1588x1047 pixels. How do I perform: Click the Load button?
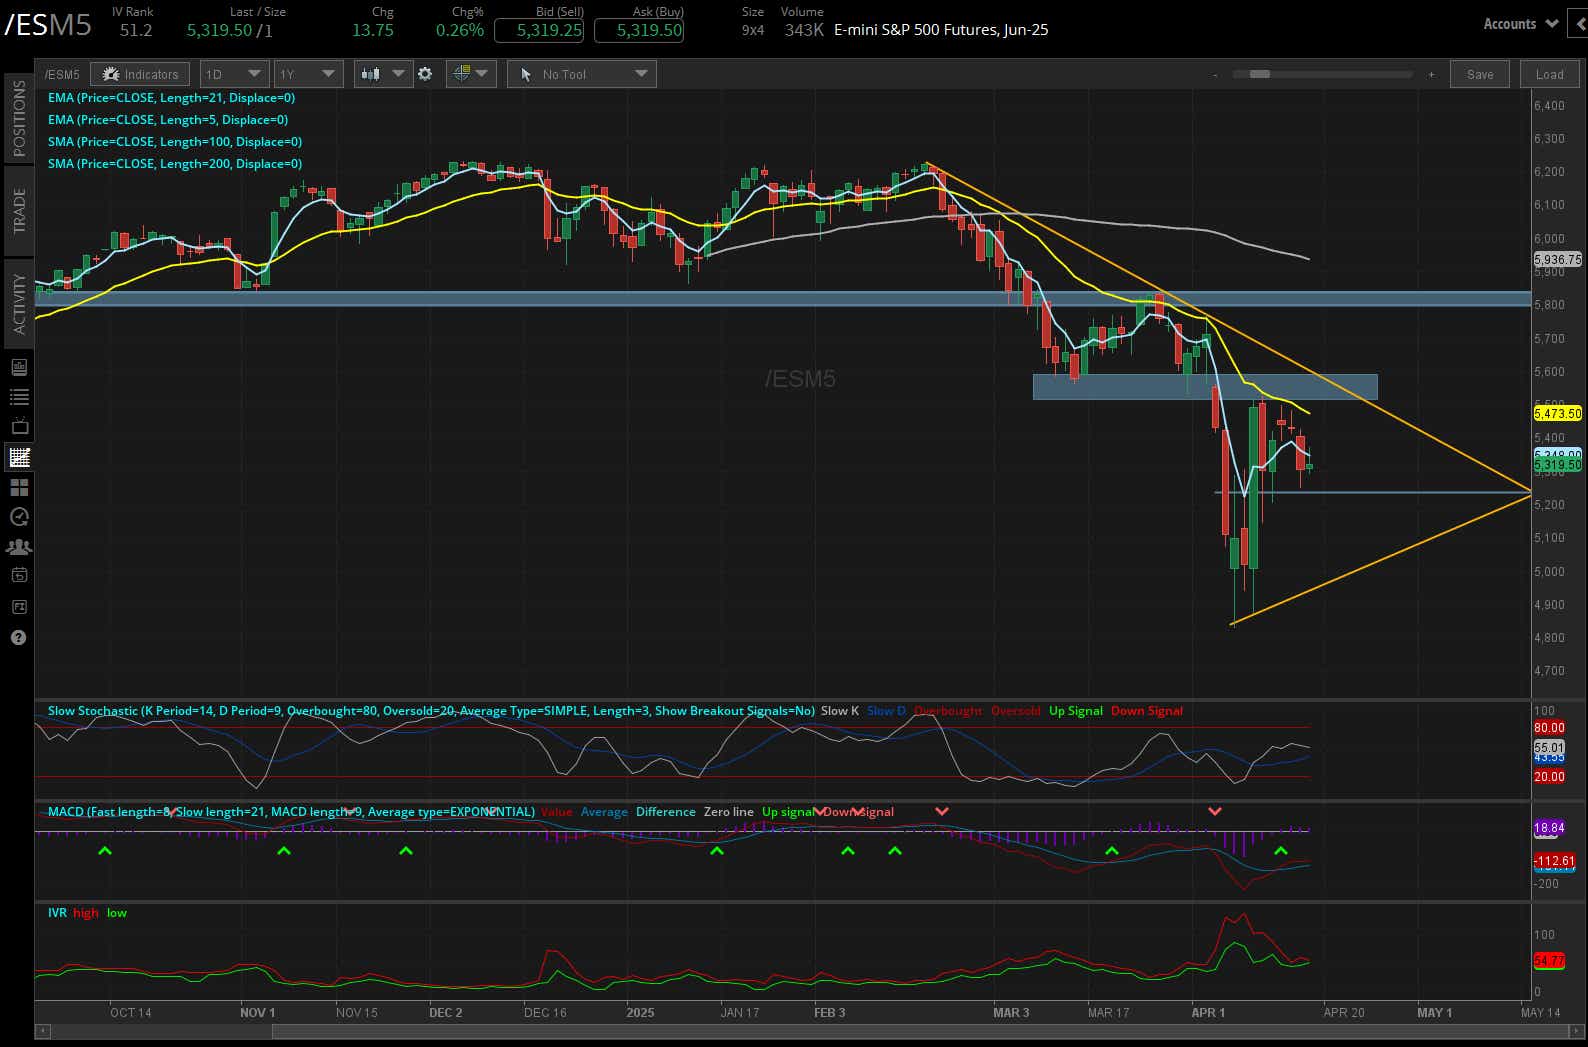(1549, 74)
